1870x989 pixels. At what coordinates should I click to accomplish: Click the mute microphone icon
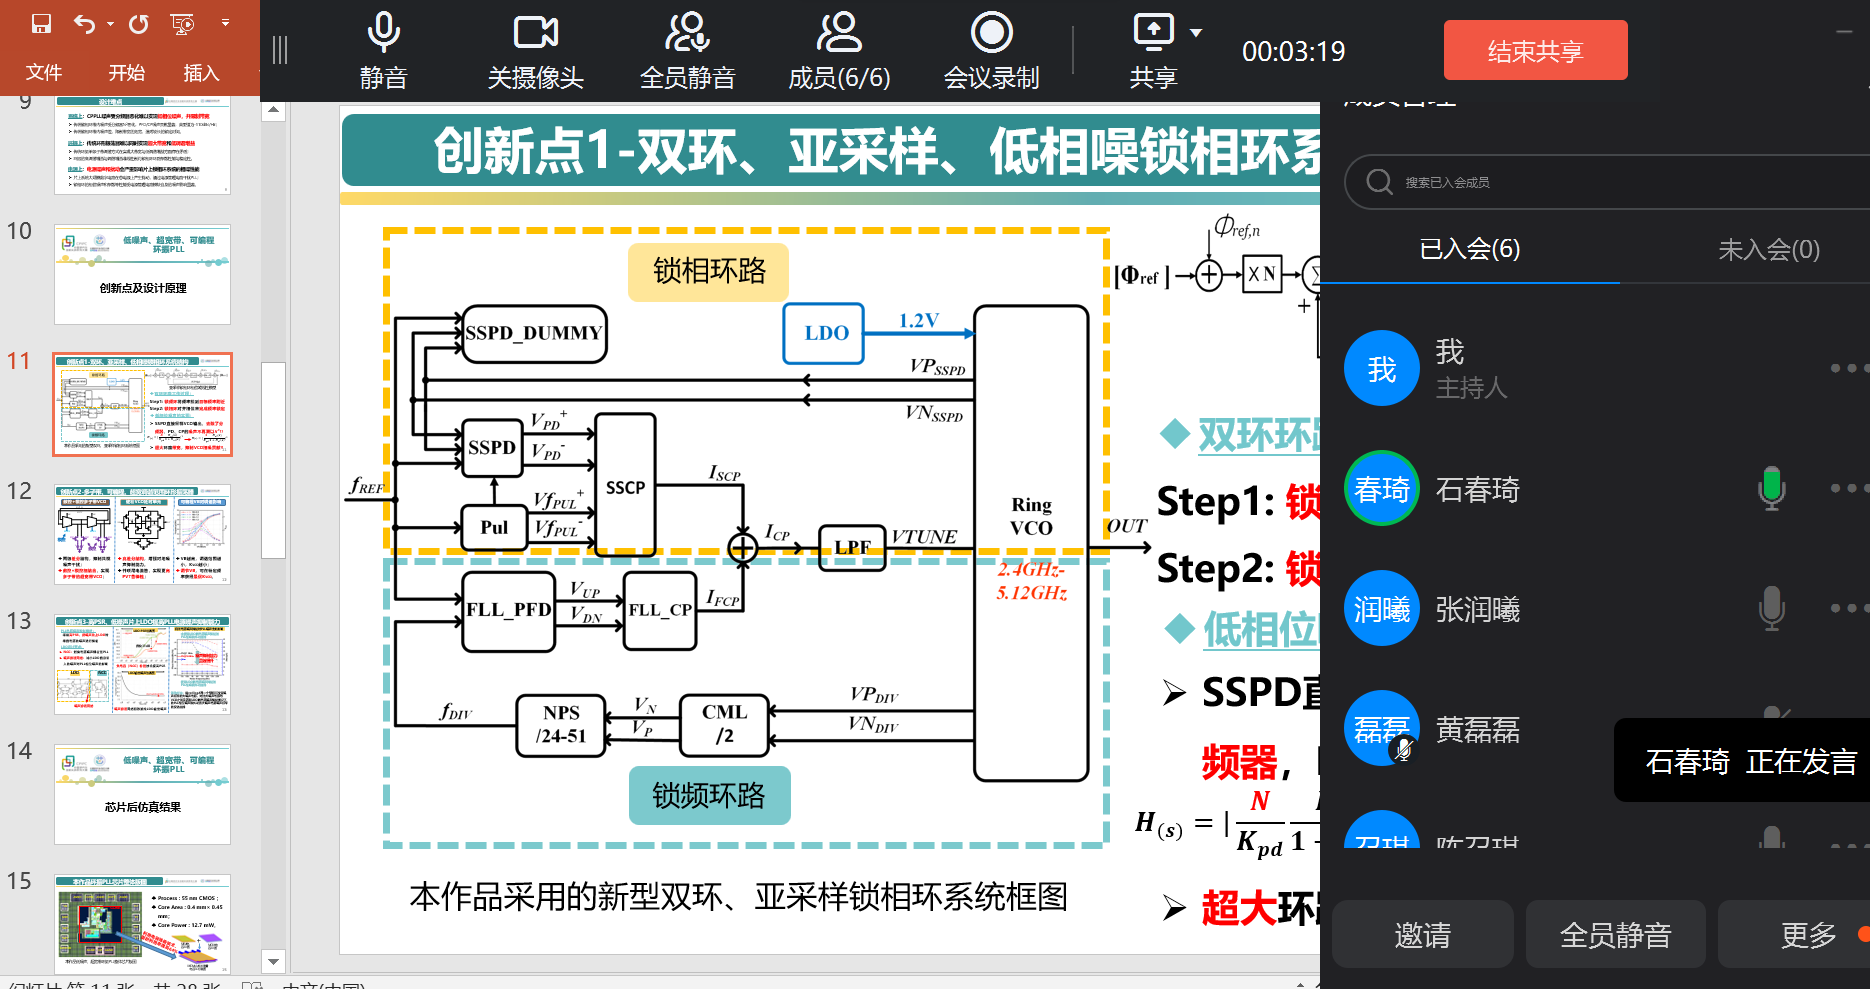click(383, 34)
